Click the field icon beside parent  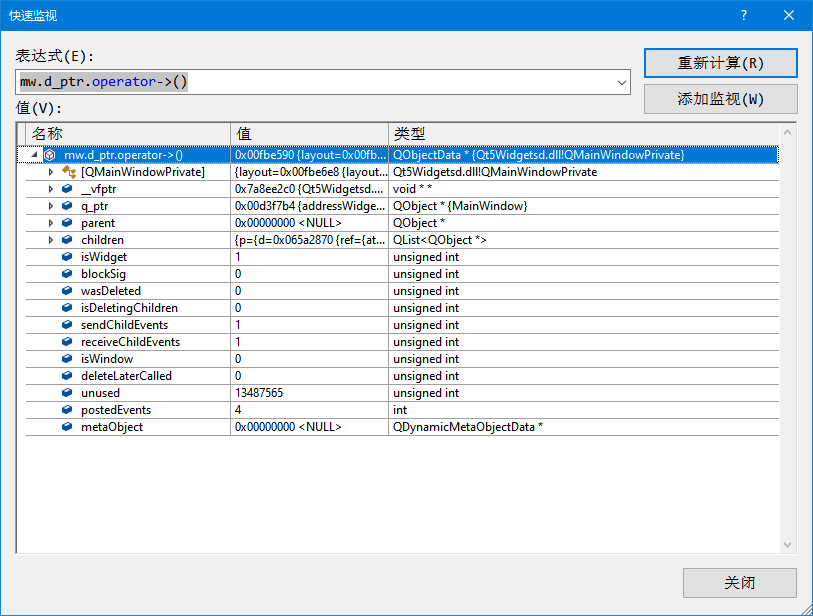pos(67,223)
